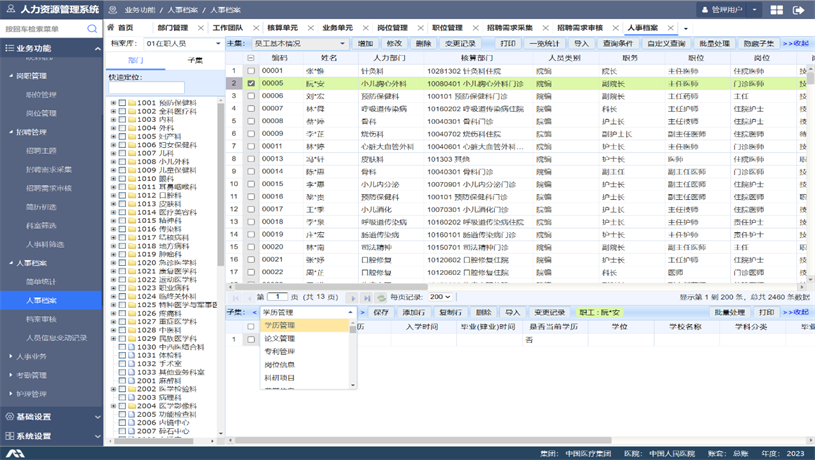Click the main table horizontal scrollbar
815x460 pixels.
click(x=331, y=286)
